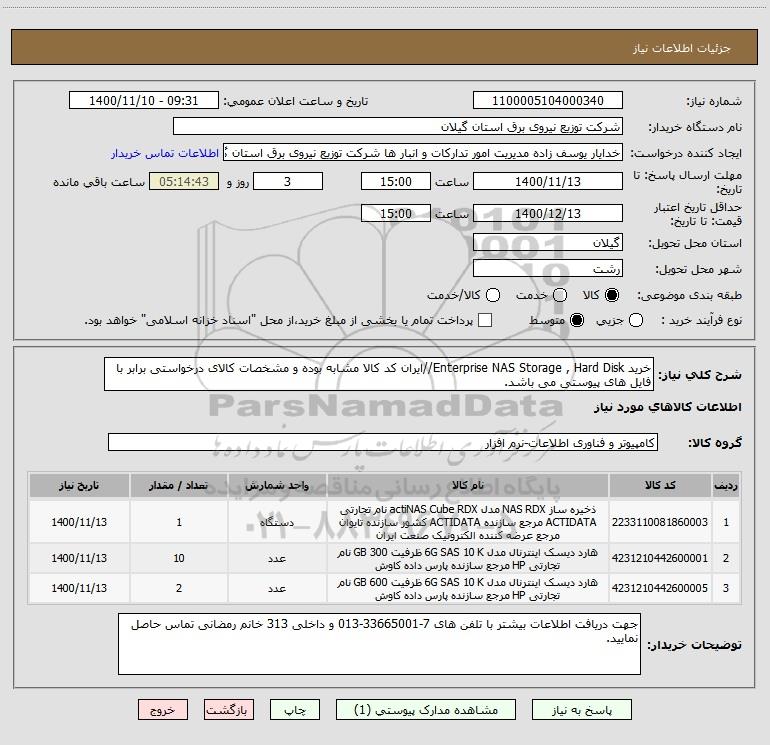Viewport: 770px width, 745px height.
Task: Click the تعداد / مقدار column header
Action: click(x=179, y=485)
